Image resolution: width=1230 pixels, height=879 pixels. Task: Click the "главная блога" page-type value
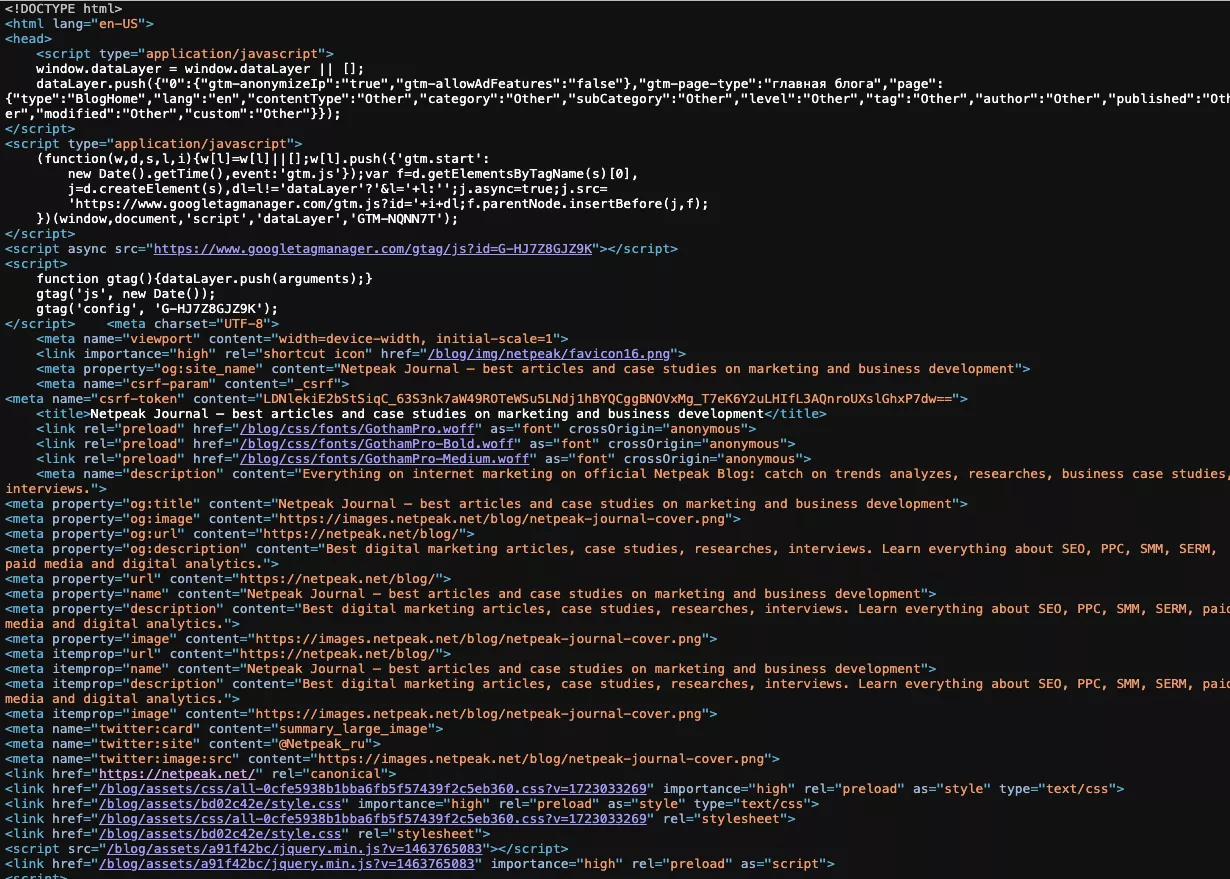817,84
